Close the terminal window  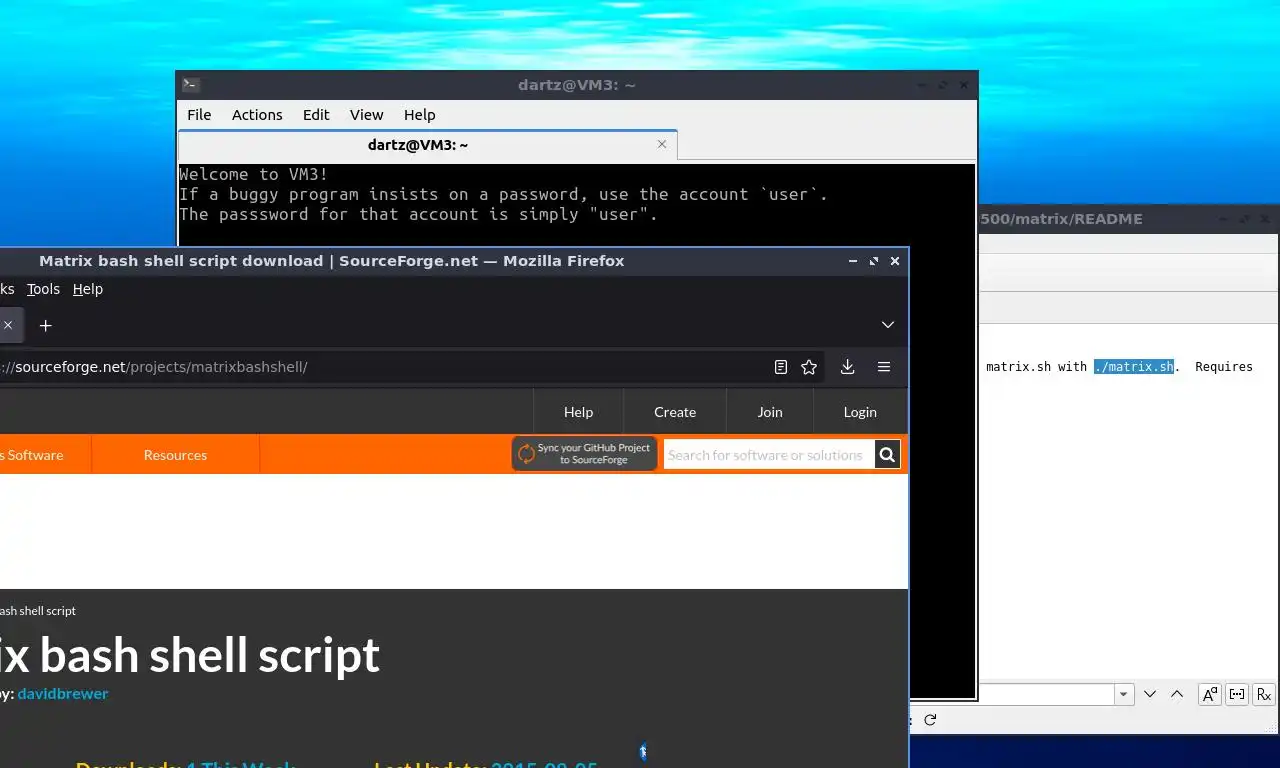pos(964,85)
